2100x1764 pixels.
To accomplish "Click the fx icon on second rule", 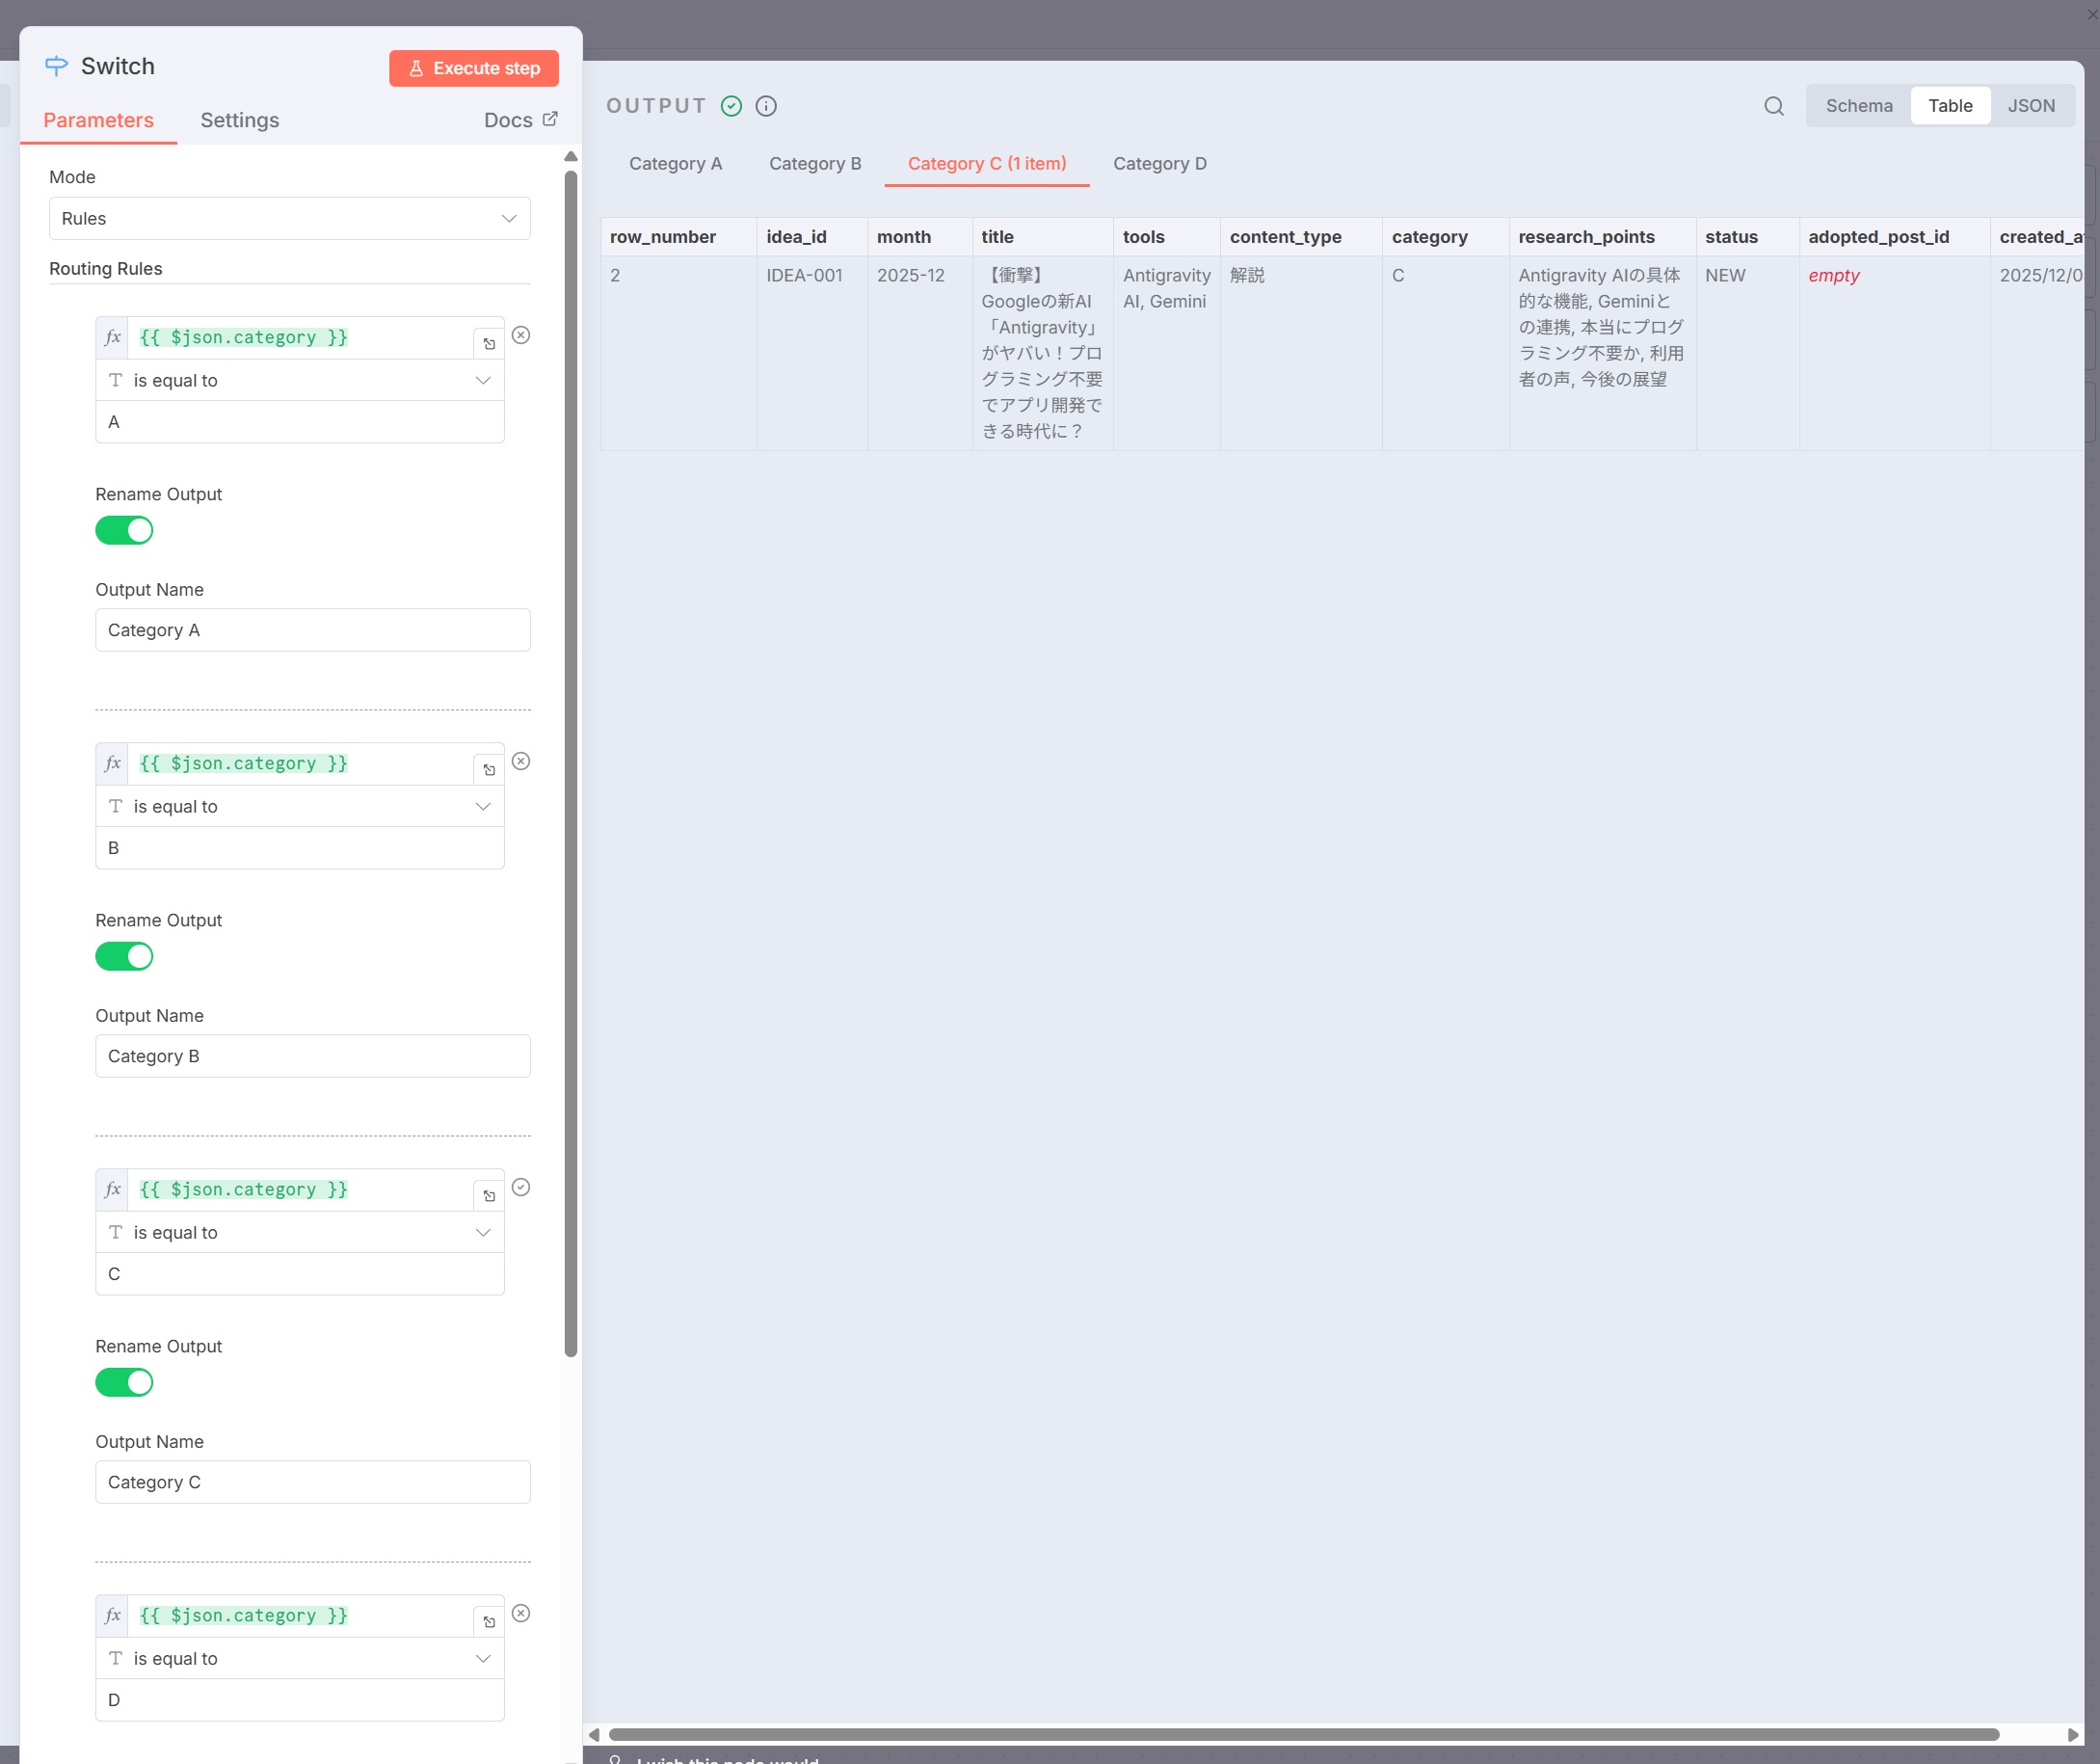I will (113, 763).
